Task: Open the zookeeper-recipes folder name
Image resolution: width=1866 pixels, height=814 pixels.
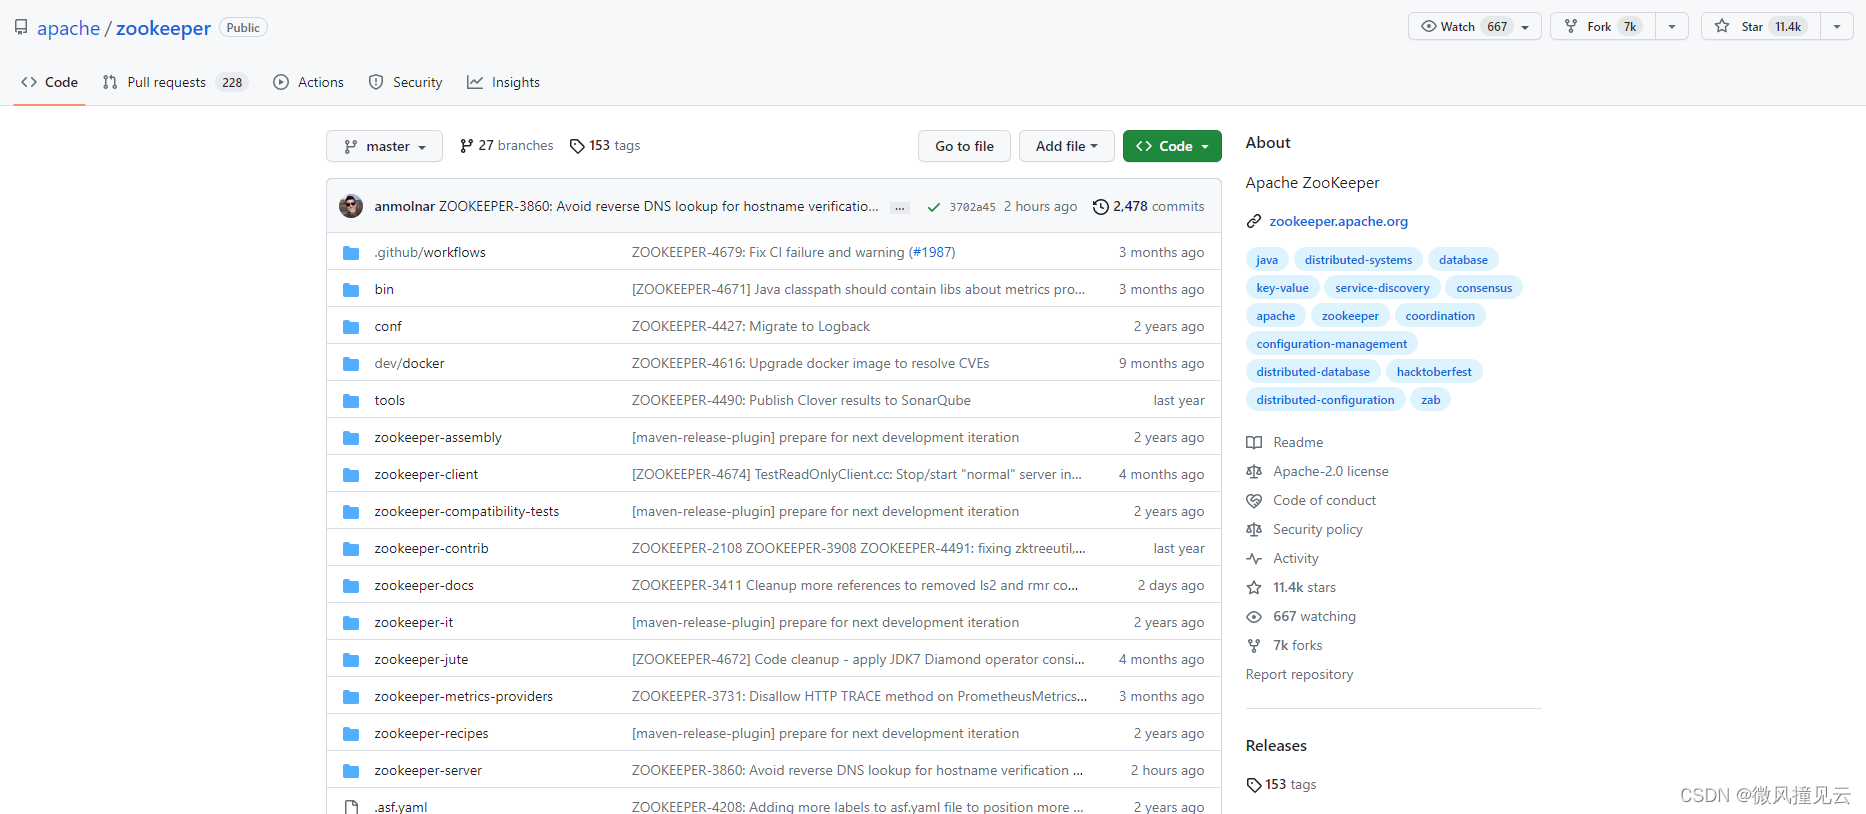Action: click(x=431, y=734)
